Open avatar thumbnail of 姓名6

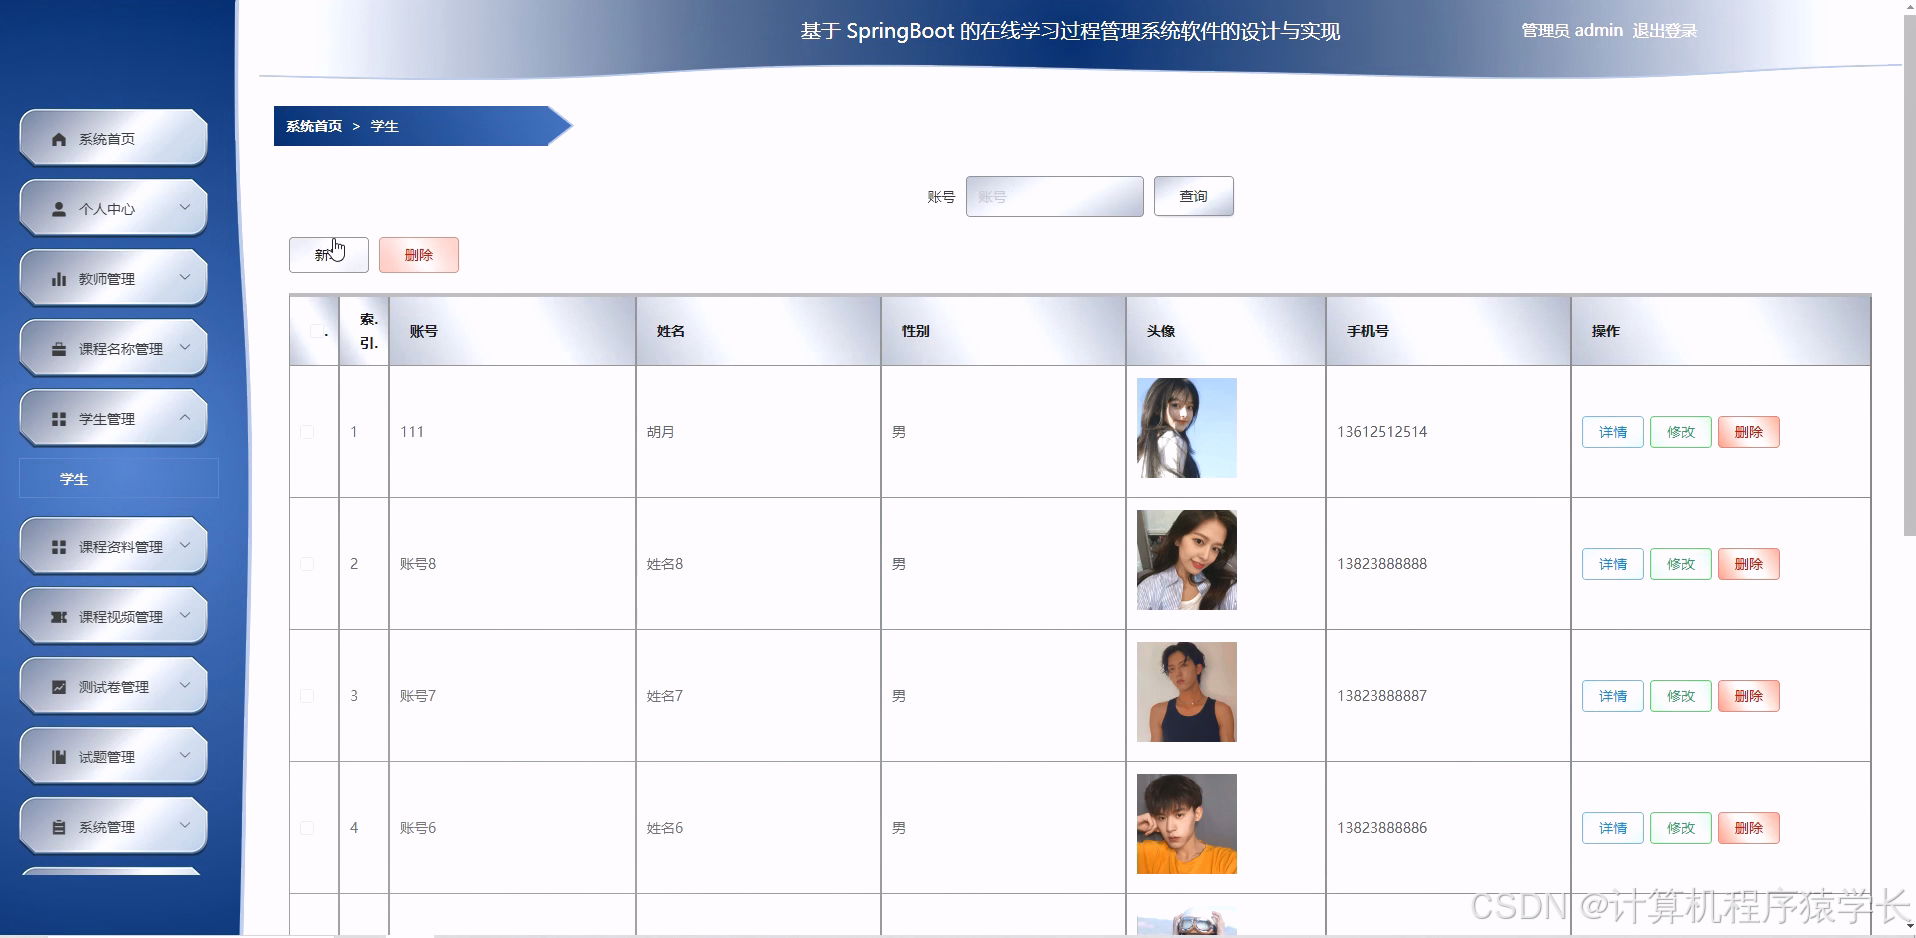click(1187, 824)
